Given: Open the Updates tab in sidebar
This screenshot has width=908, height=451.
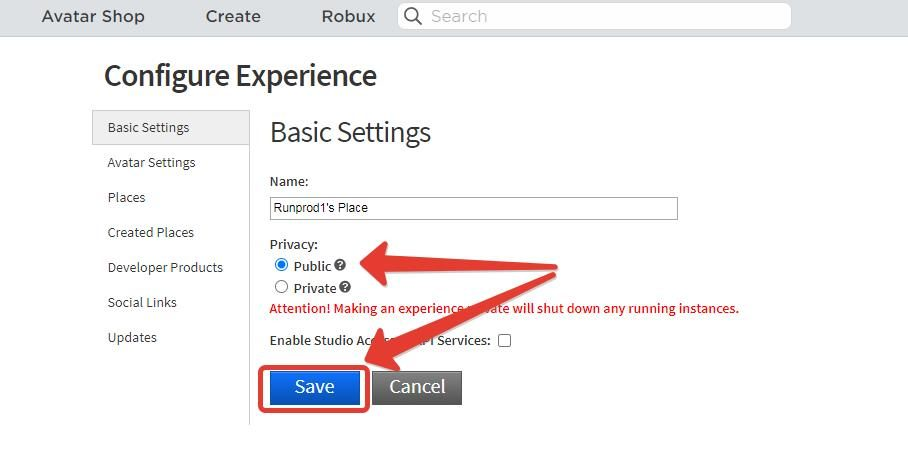Looking at the screenshot, I should coord(132,338).
